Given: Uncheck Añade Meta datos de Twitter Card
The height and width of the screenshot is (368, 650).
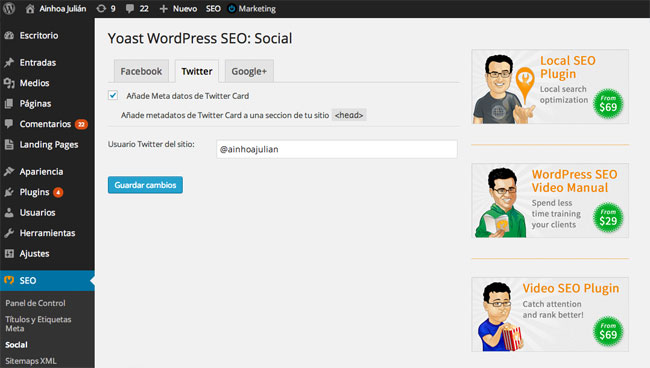Looking at the screenshot, I should [x=113, y=95].
